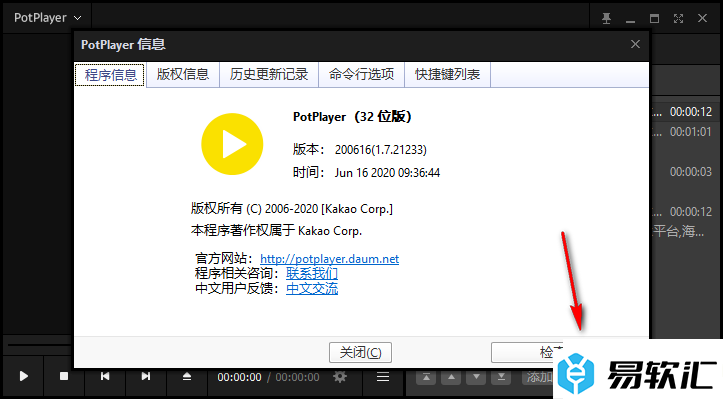Click the yellow PotPlayer logo

pyautogui.click(x=232, y=144)
